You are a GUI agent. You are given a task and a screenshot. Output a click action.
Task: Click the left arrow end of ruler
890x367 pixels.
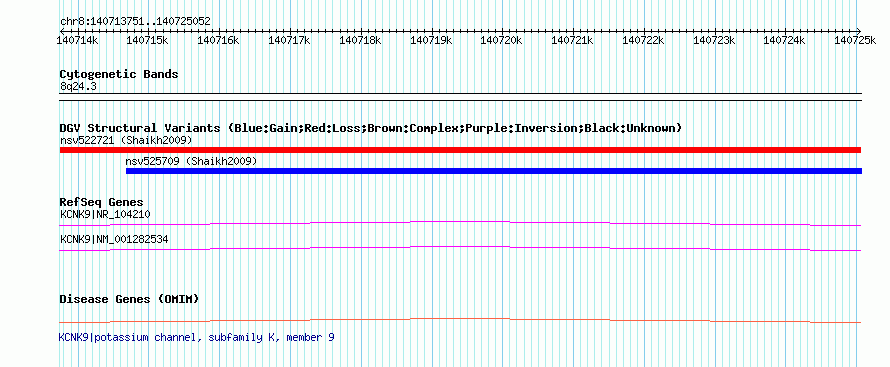62,31
